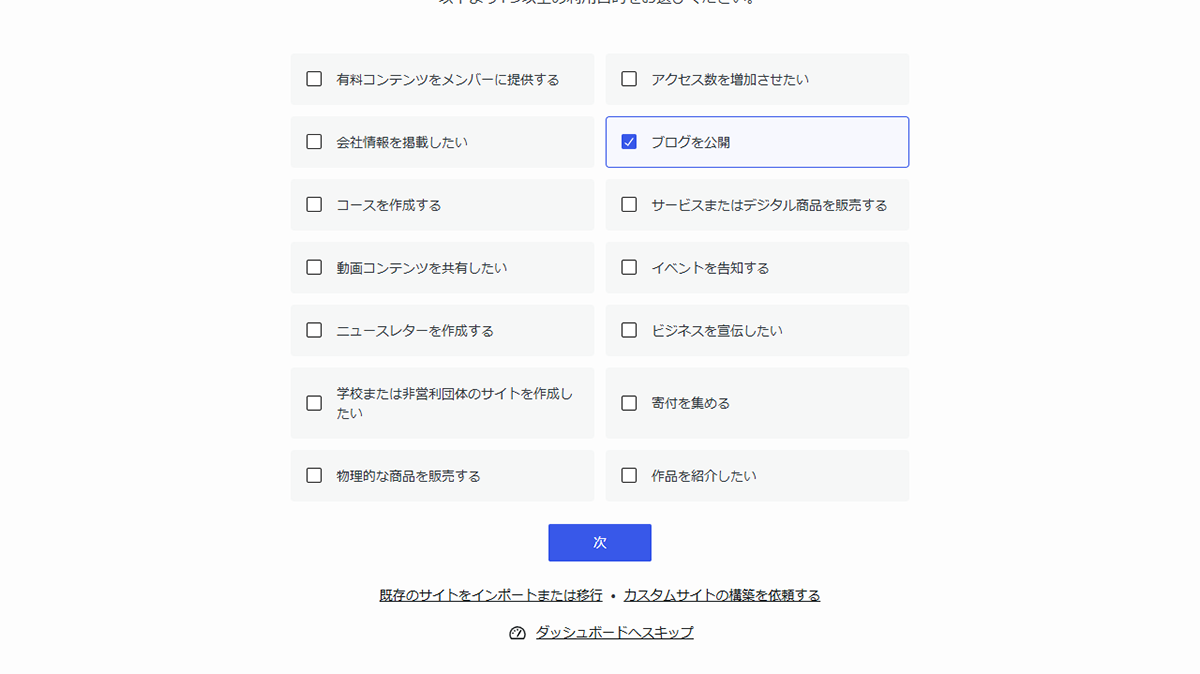Select the ニュースレターを作成する checkbox

click(x=314, y=330)
